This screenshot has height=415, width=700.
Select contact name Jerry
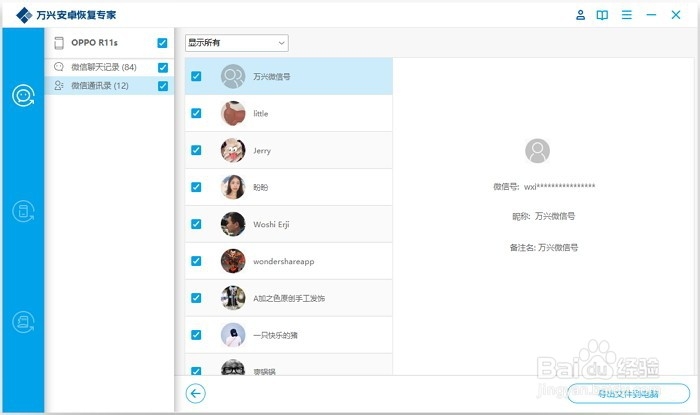[x=262, y=151]
